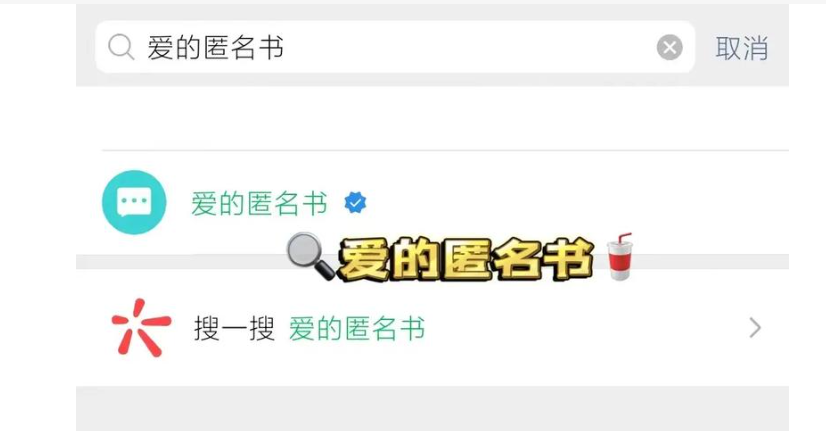The image size is (826, 431).
Task: Click the green 爱的匿名书 contact name
Action: pyautogui.click(x=259, y=204)
